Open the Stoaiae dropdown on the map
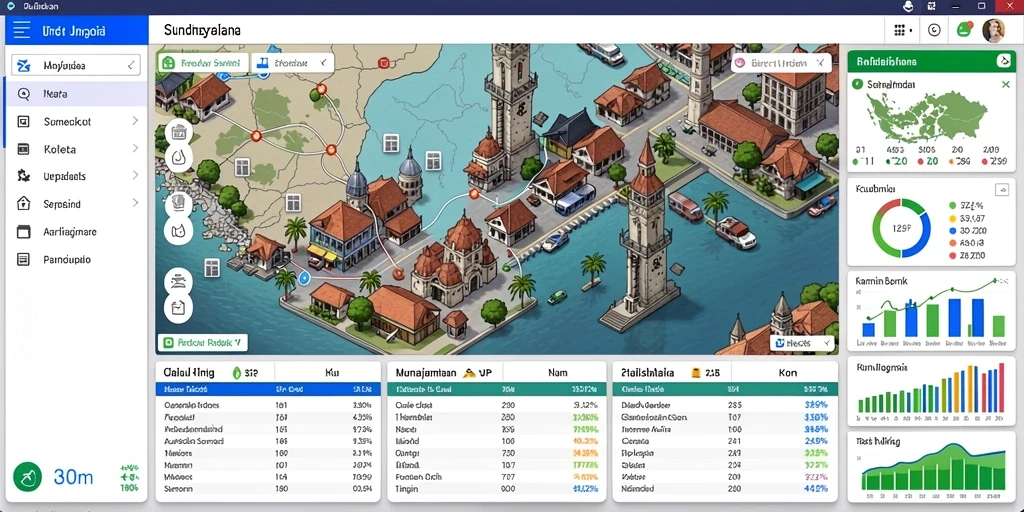 click(x=293, y=63)
